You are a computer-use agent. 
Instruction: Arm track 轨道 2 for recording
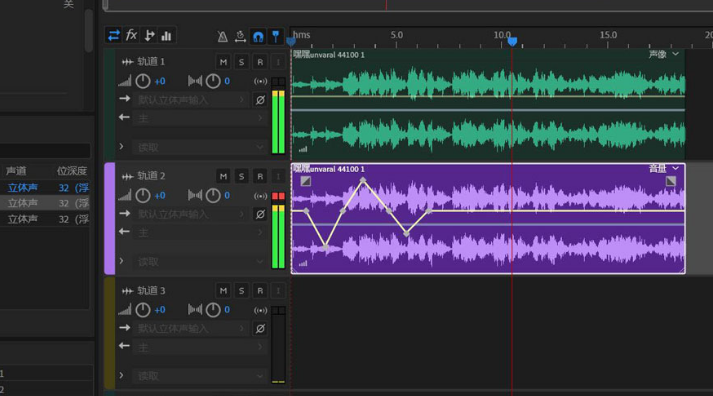click(x=260, y=176)
